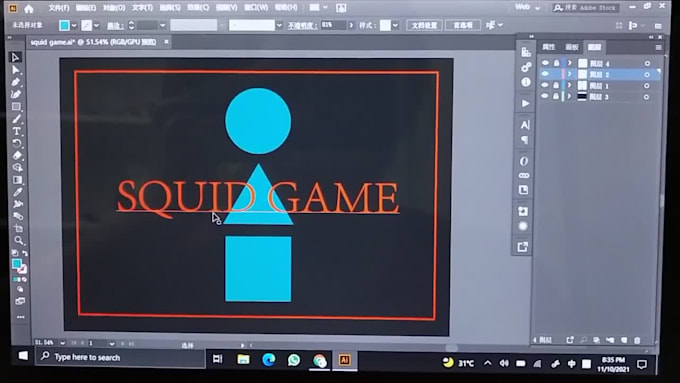Image resolution: width=680 pixels, height=383 pixels.
Task: Open the stroke weight dropdown
Action: coord(163,26)
